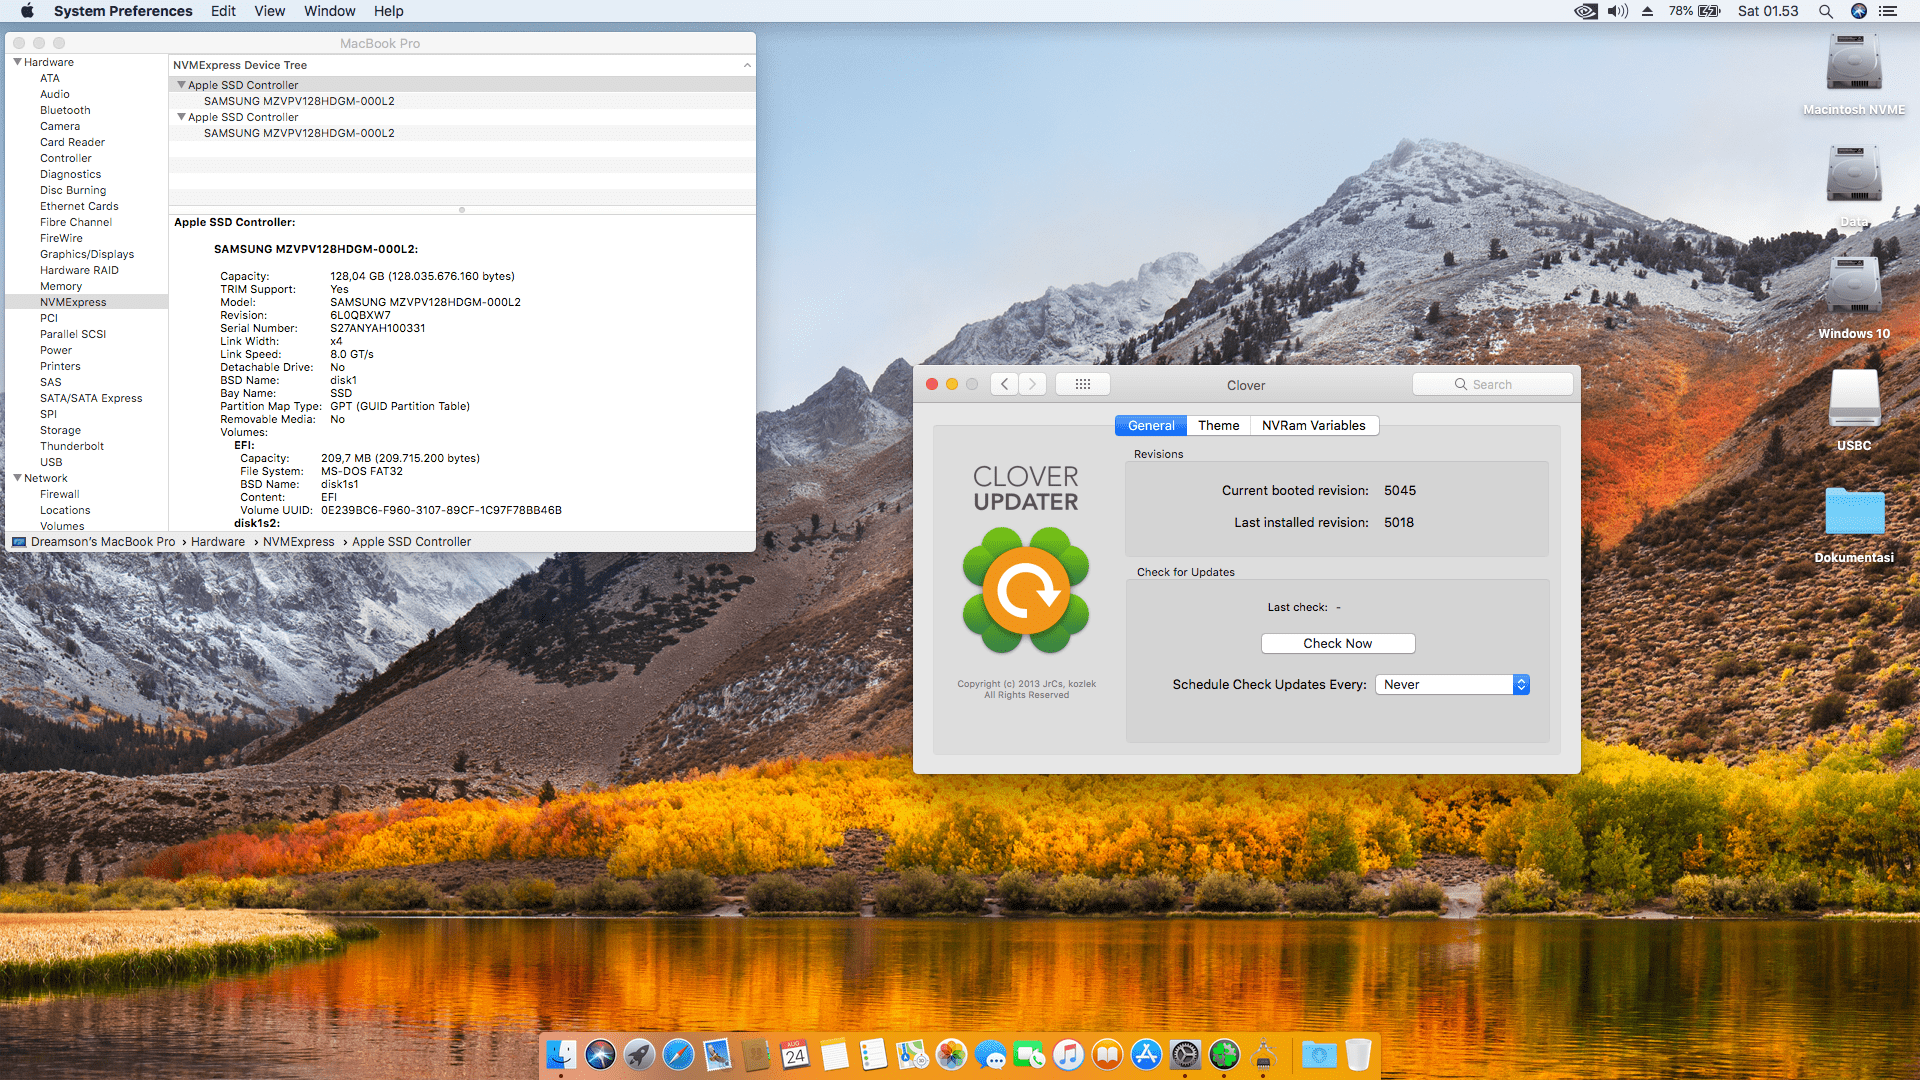Screen dimensions: 1920x1080
Task: Open System Preferences dock icon
Action: click(x=1185, y=1054)
